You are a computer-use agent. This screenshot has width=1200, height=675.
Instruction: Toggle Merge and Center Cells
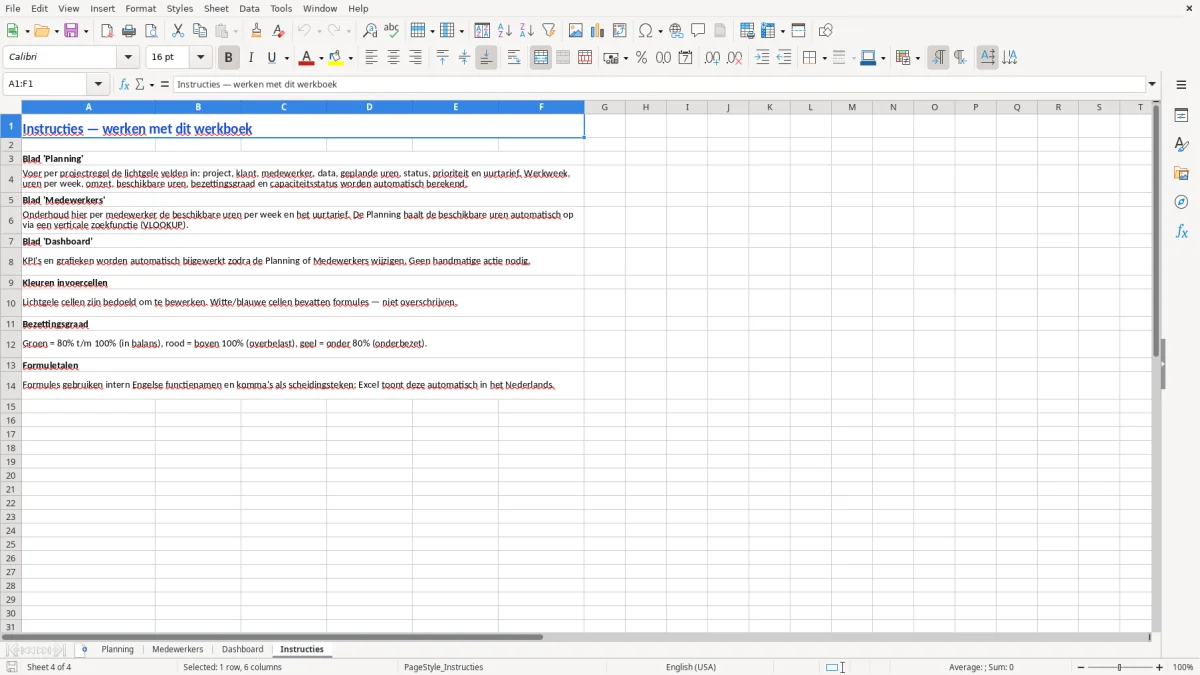pyautogui.click(x=541, y=58)
